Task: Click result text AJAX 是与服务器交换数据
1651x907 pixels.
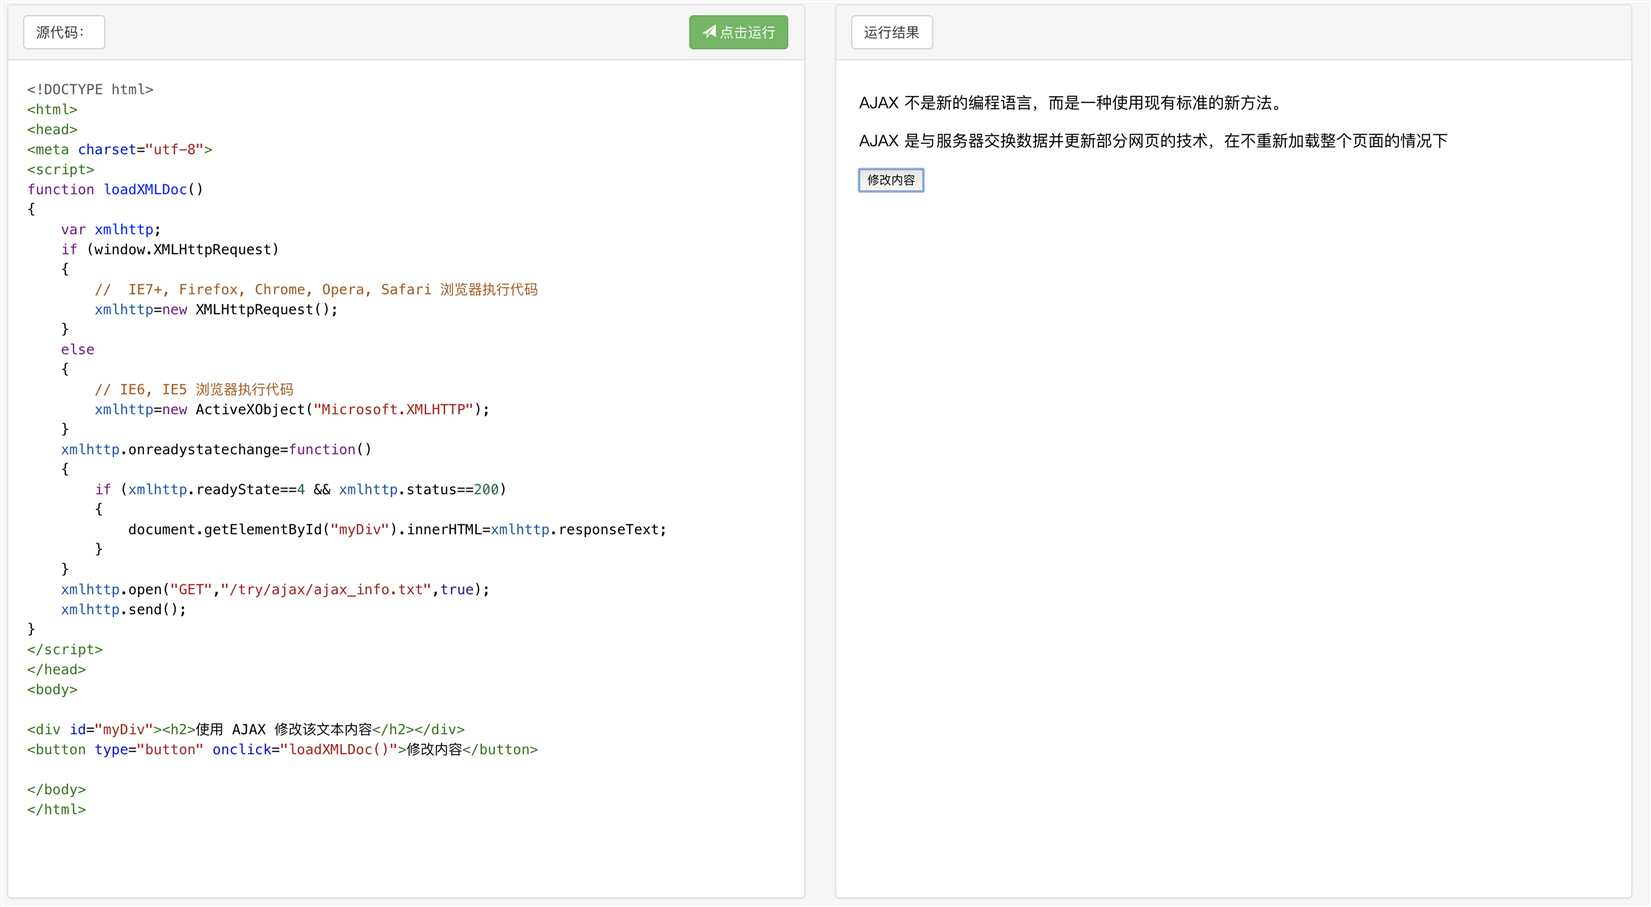Action: point(1153,141)
